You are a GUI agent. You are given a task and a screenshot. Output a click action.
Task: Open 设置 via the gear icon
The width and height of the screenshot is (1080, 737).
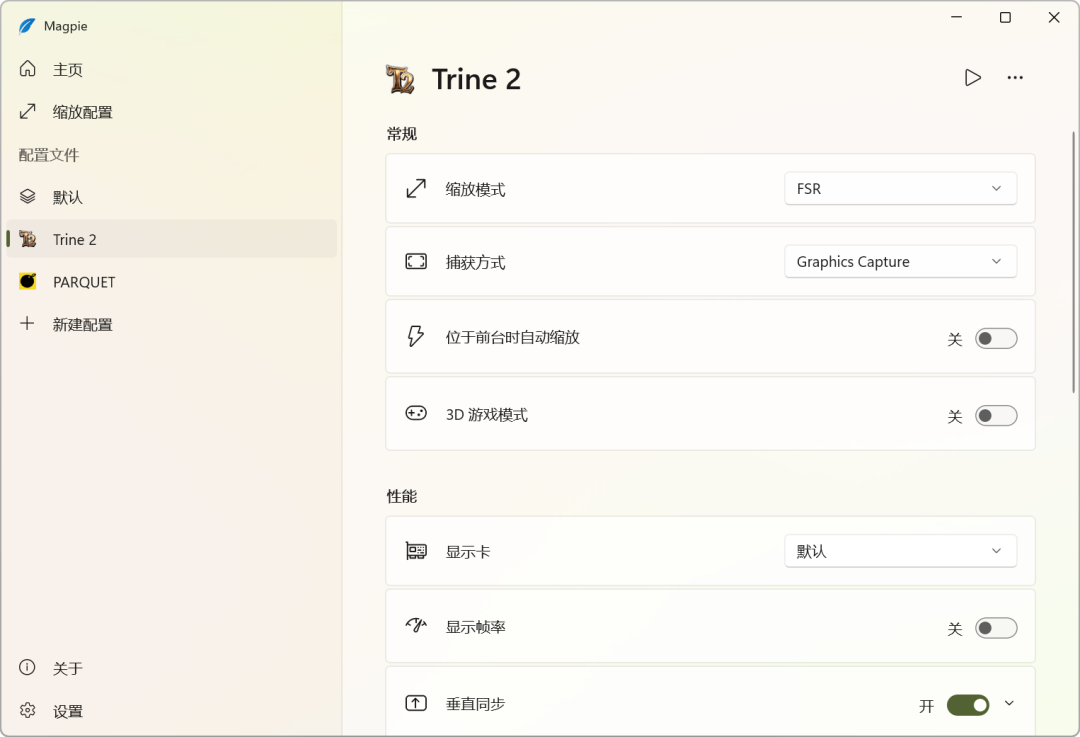point(28,711)
